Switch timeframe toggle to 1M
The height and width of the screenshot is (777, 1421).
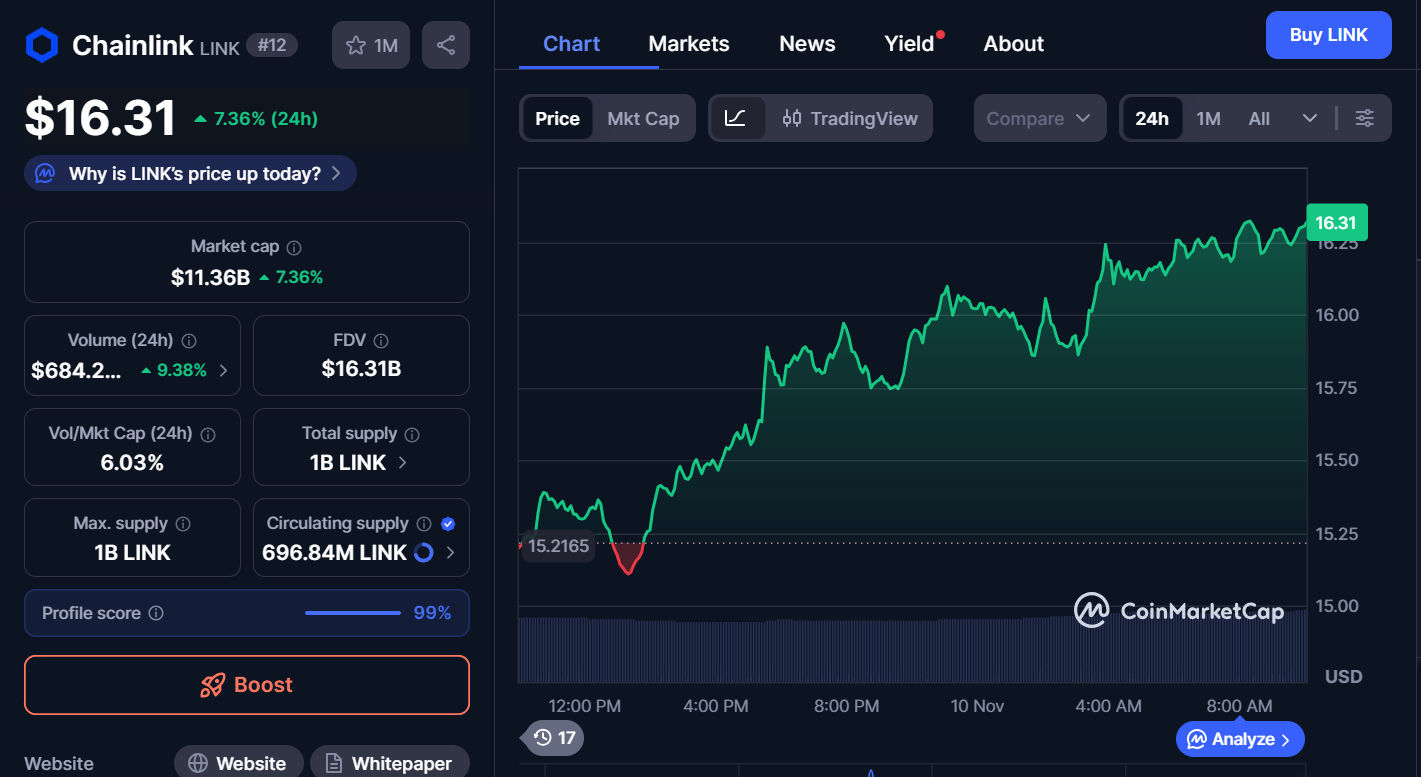click(x=1208, y=118)
